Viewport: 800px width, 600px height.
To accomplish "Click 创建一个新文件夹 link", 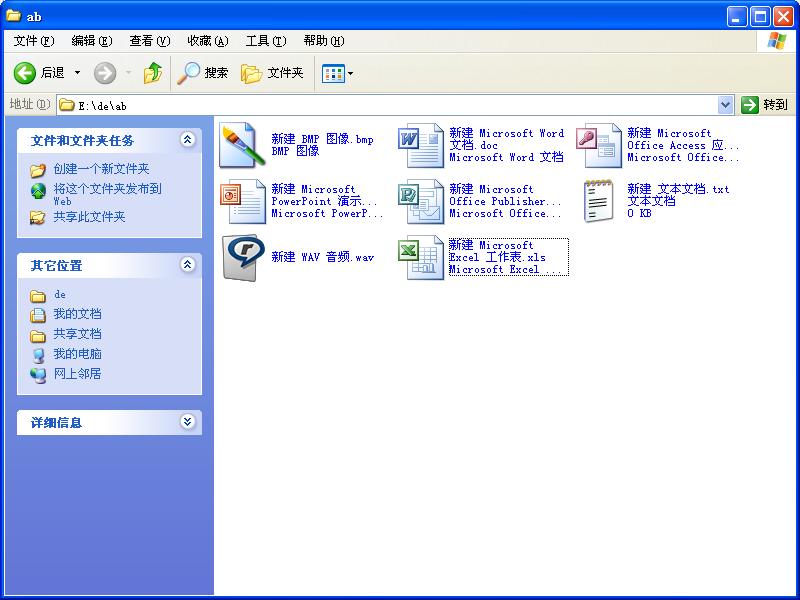I will [x=102, y=169].
